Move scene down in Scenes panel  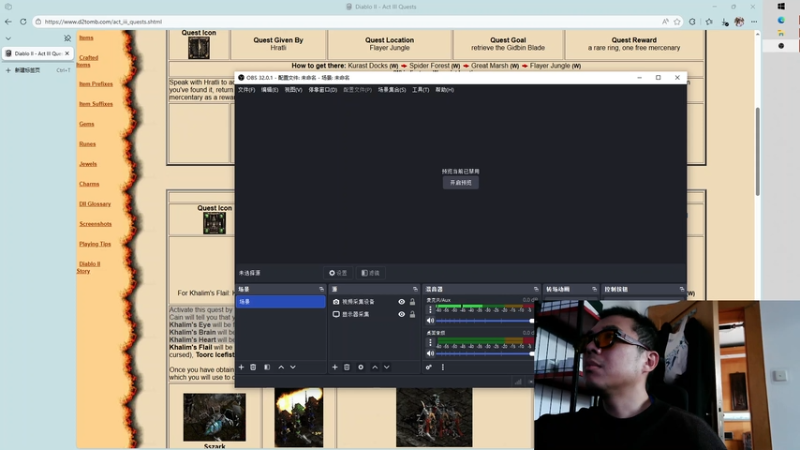coord(293,367)
